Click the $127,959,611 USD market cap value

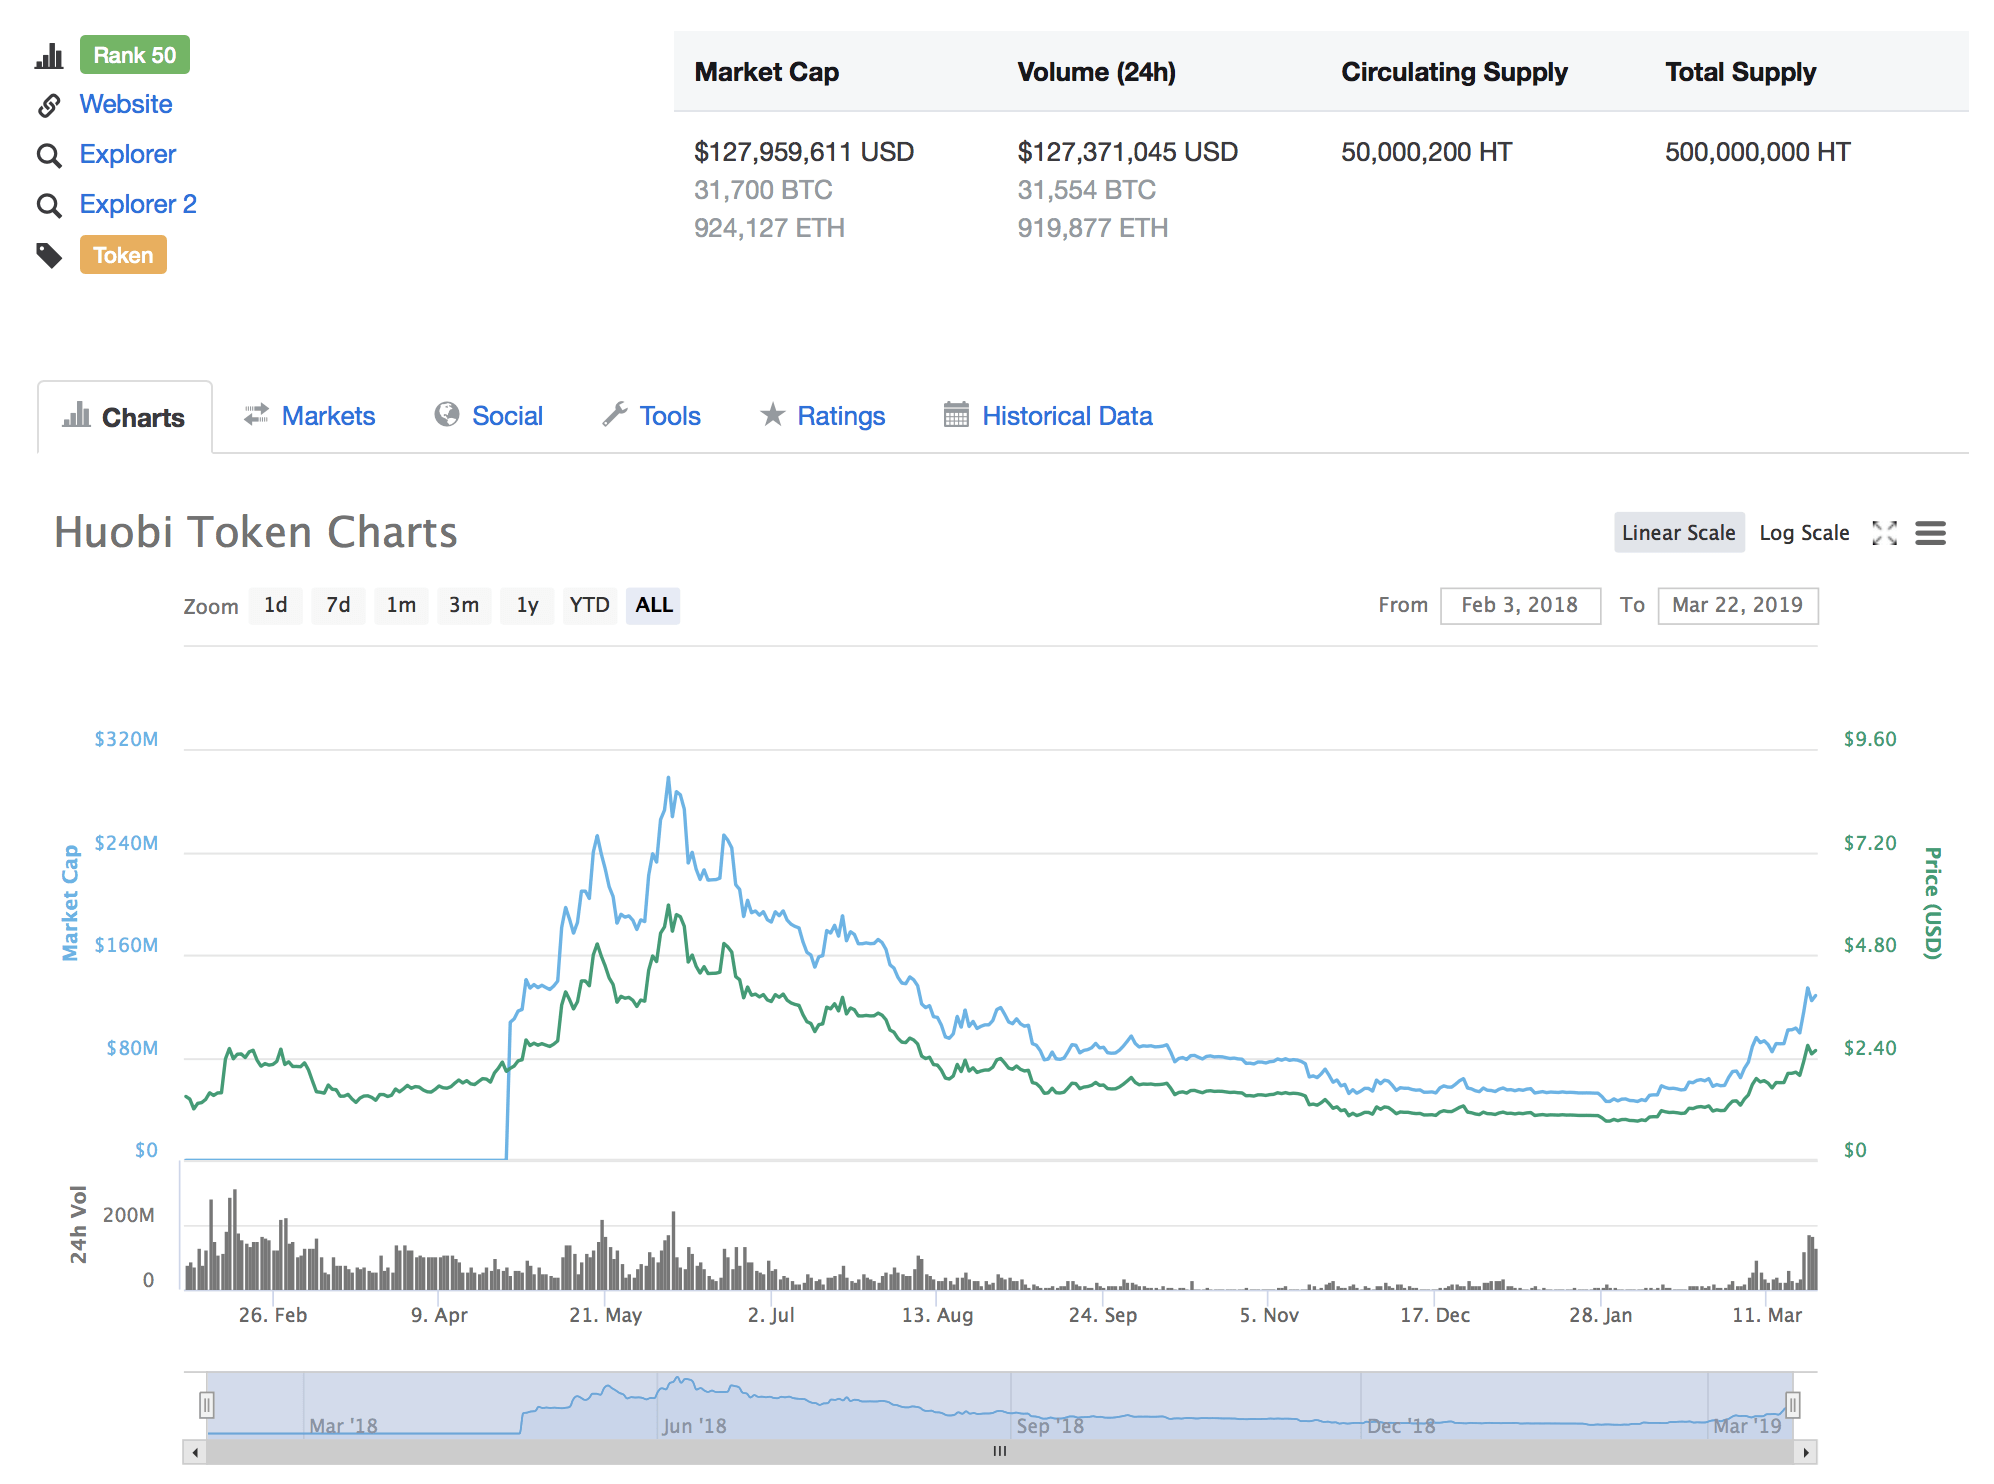[804, 152]
